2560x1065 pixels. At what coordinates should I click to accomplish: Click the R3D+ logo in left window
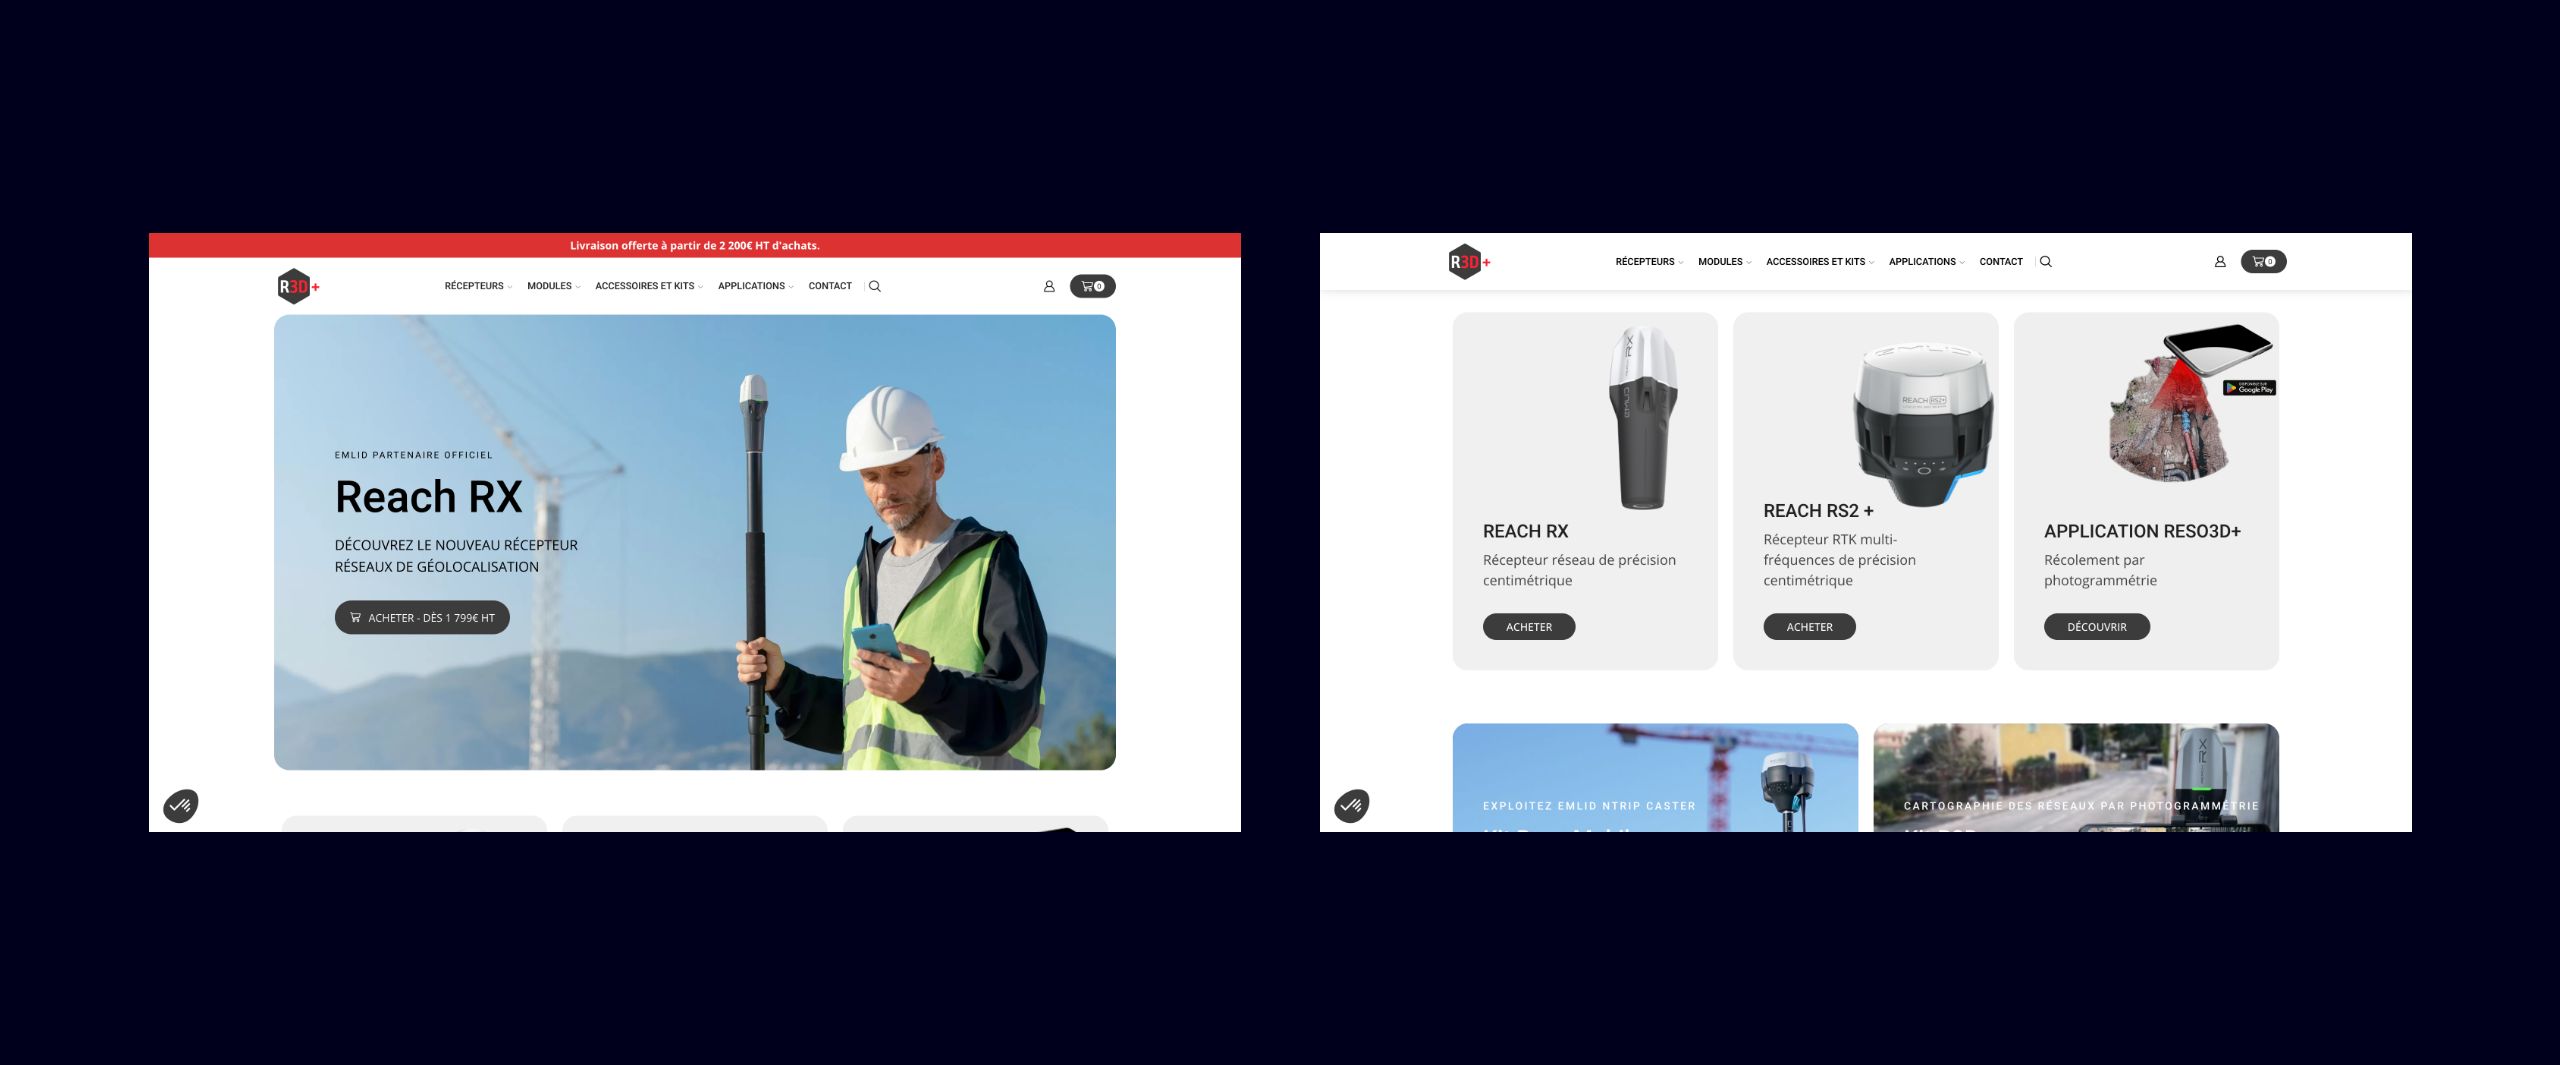pos(298,286)
